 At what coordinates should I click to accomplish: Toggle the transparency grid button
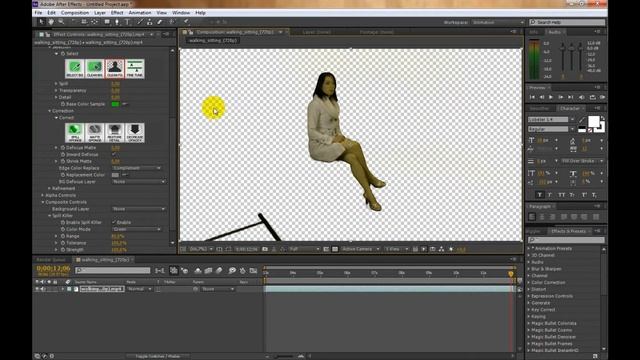[335, 249]
